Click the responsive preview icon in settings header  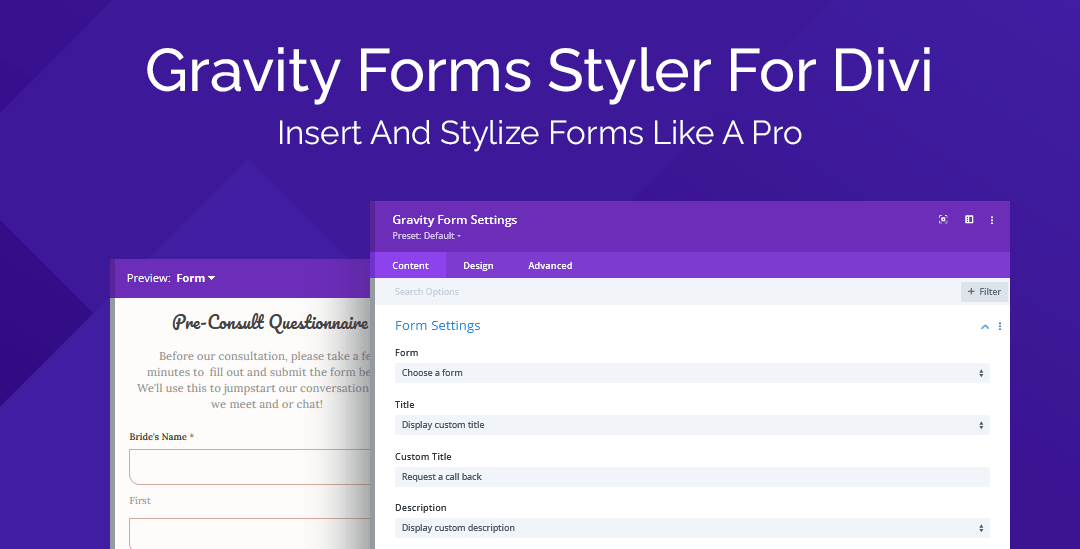[x=943, y=220]
